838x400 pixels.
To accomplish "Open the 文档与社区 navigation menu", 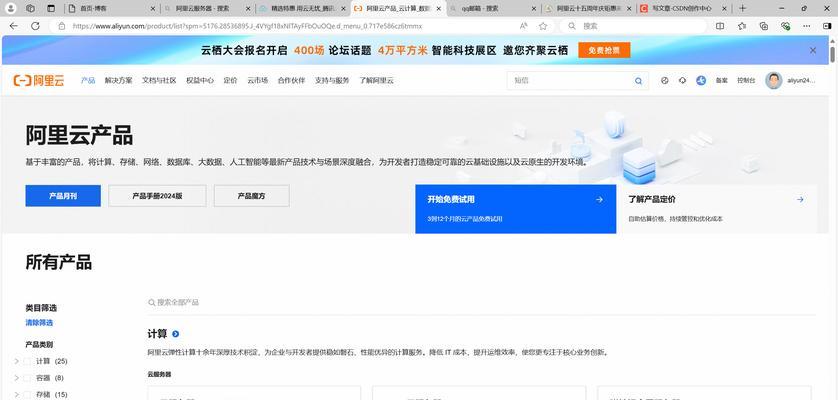I will tap(159, 81).
